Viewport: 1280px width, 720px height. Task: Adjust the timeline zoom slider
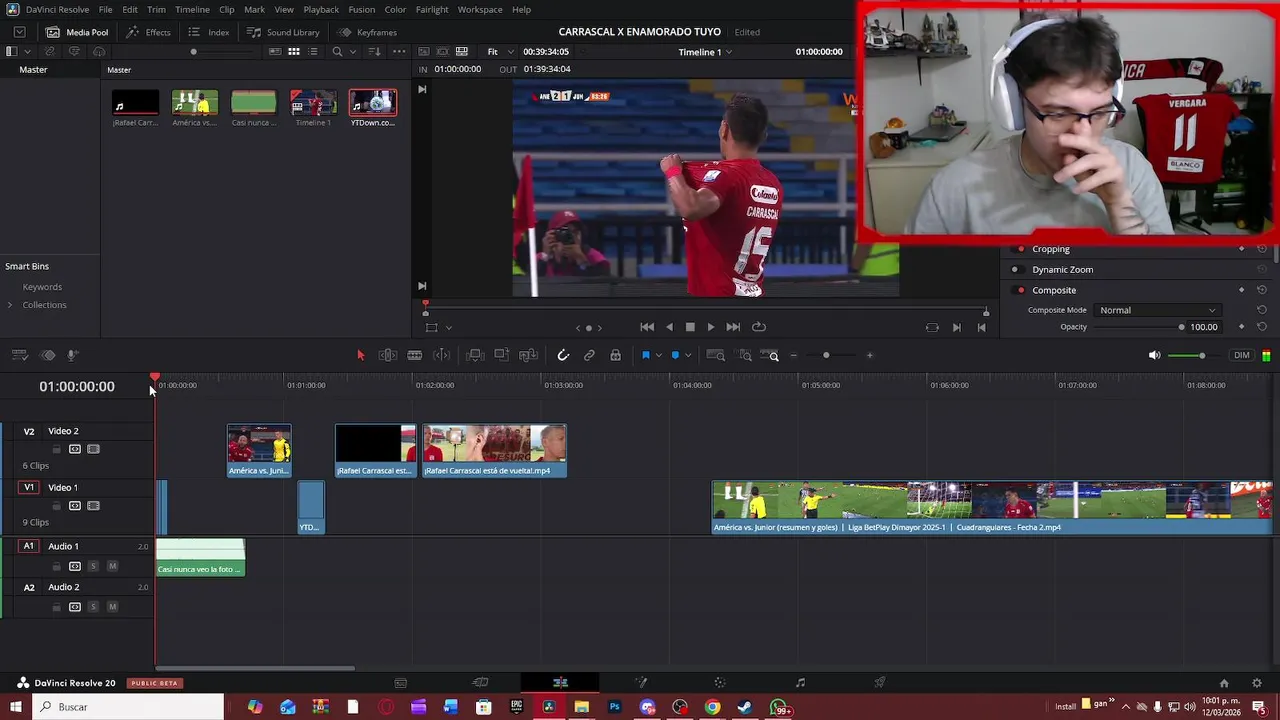click(x=826, y=355)
